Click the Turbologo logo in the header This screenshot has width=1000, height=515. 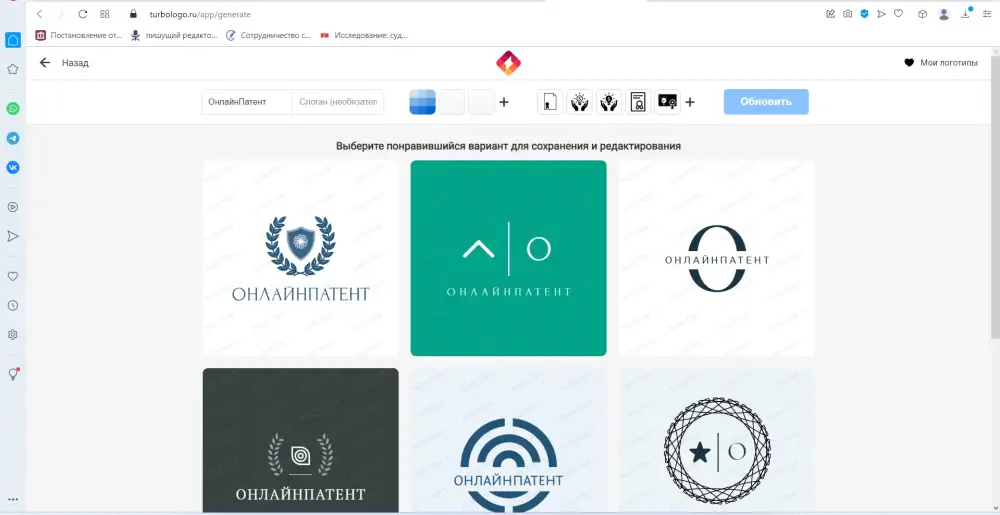point(508,63)
